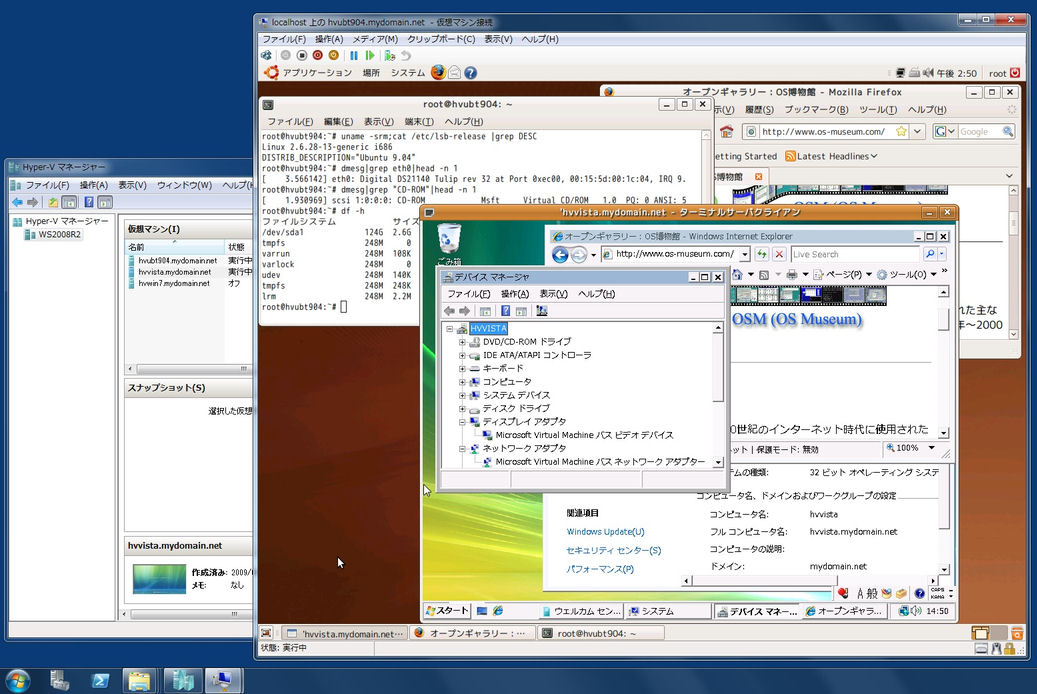
Task: Open Windows Explorer folder icon on the taskbar
Action: [x=139, y=680]
